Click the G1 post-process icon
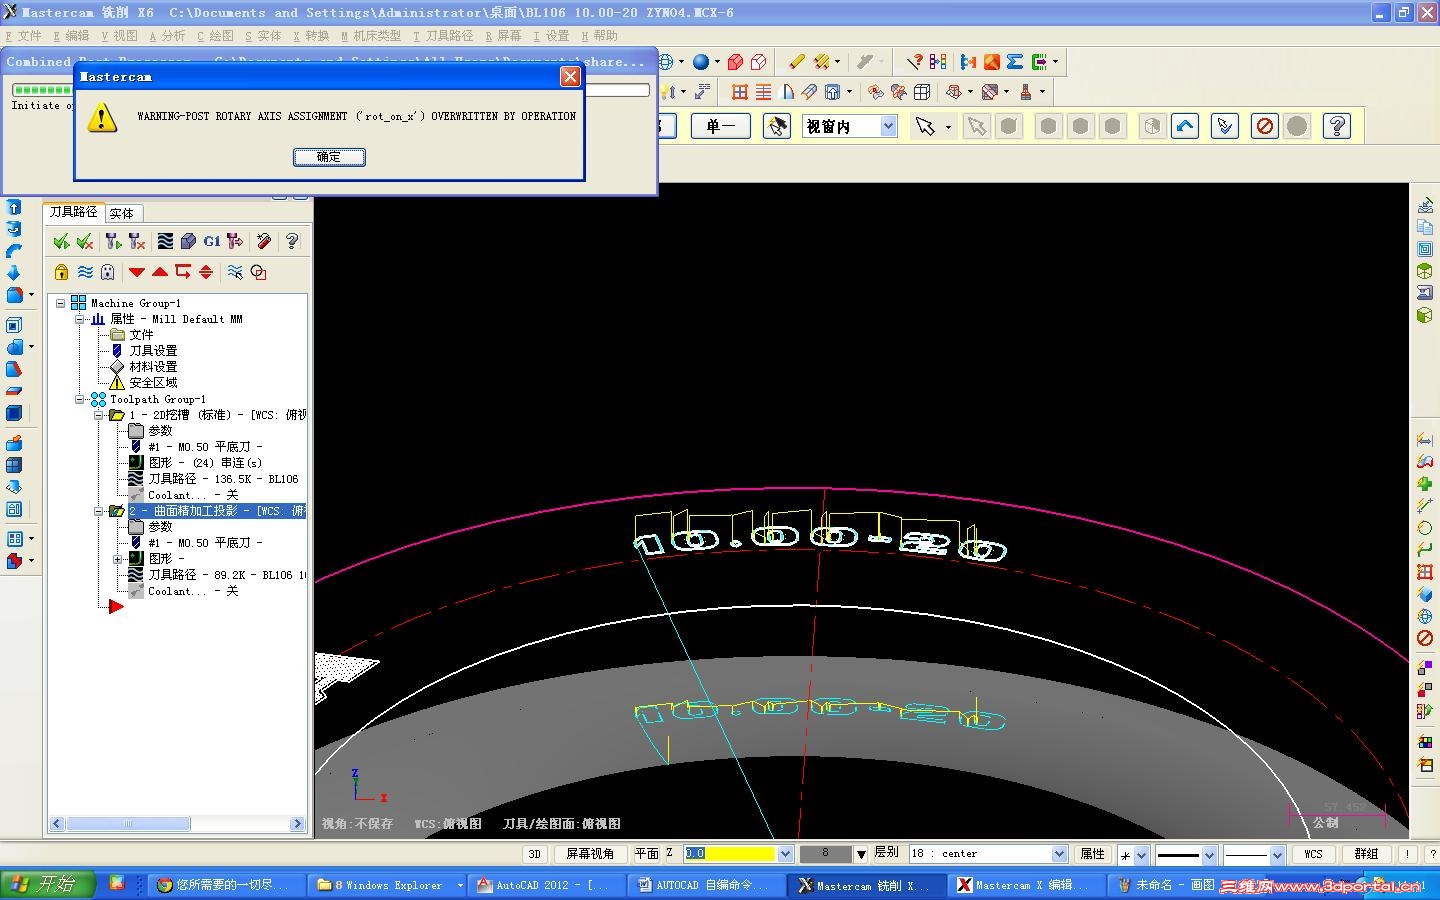 pos(211,241)
